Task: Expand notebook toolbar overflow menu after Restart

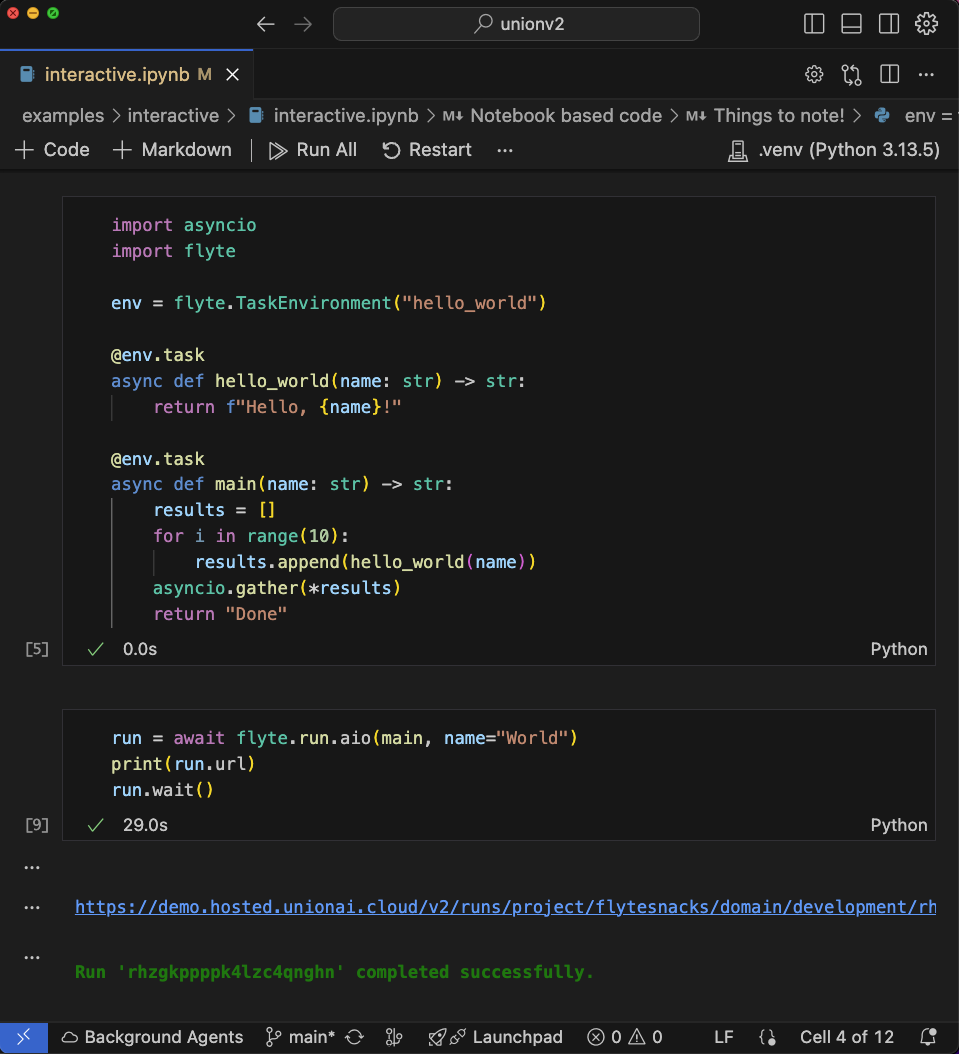Action: tap(504, 150)
